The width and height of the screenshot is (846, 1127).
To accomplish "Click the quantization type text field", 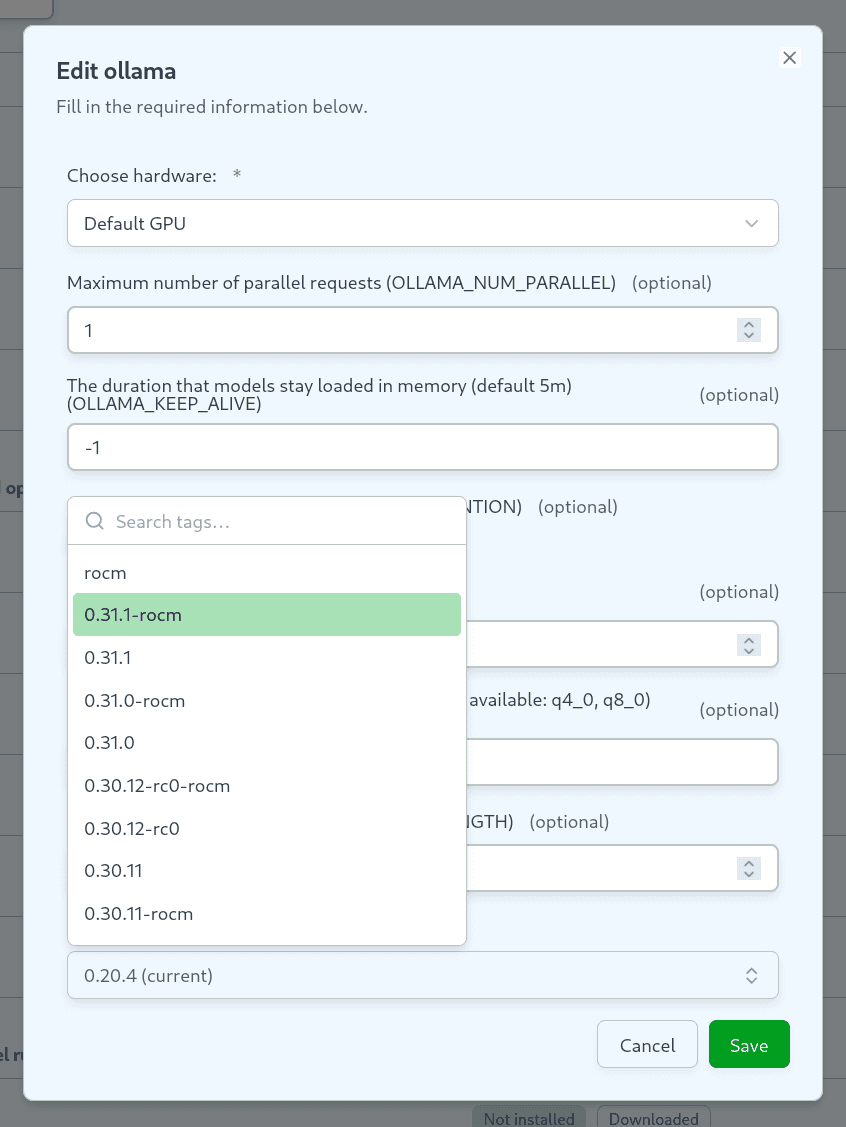I will tap(622, 762).
